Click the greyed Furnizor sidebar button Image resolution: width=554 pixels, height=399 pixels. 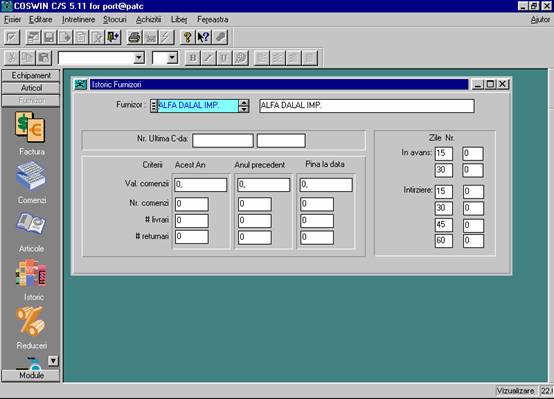point(31,101)
